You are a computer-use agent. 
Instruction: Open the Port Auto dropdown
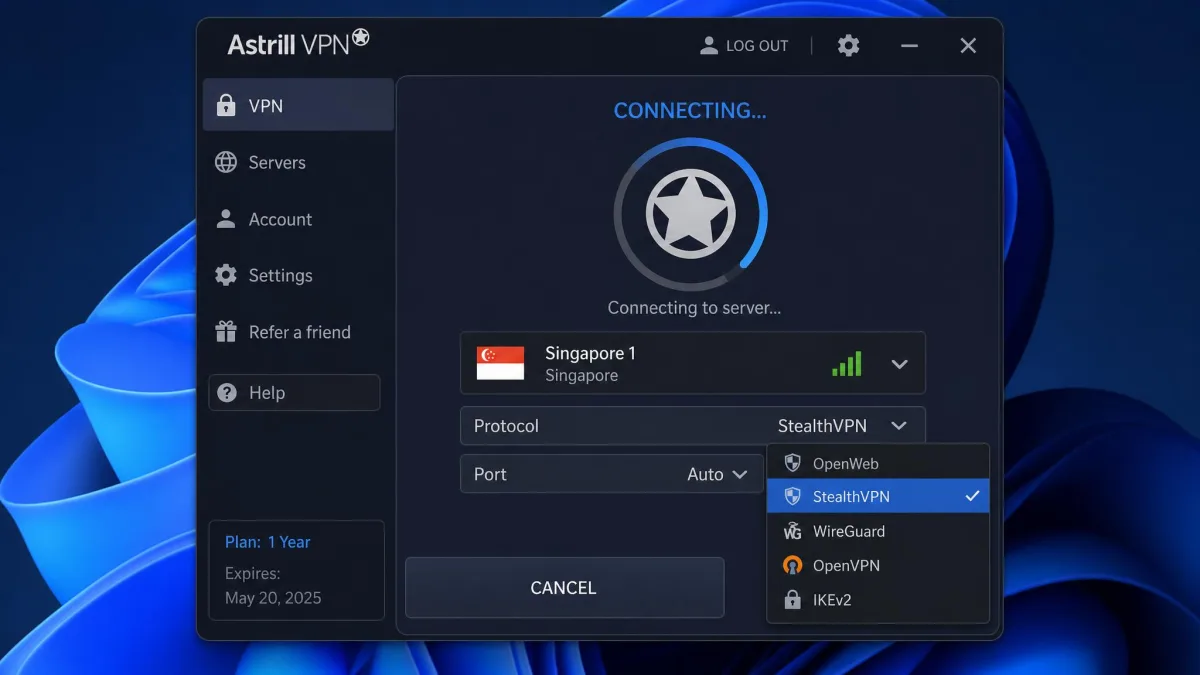[612, 474]
